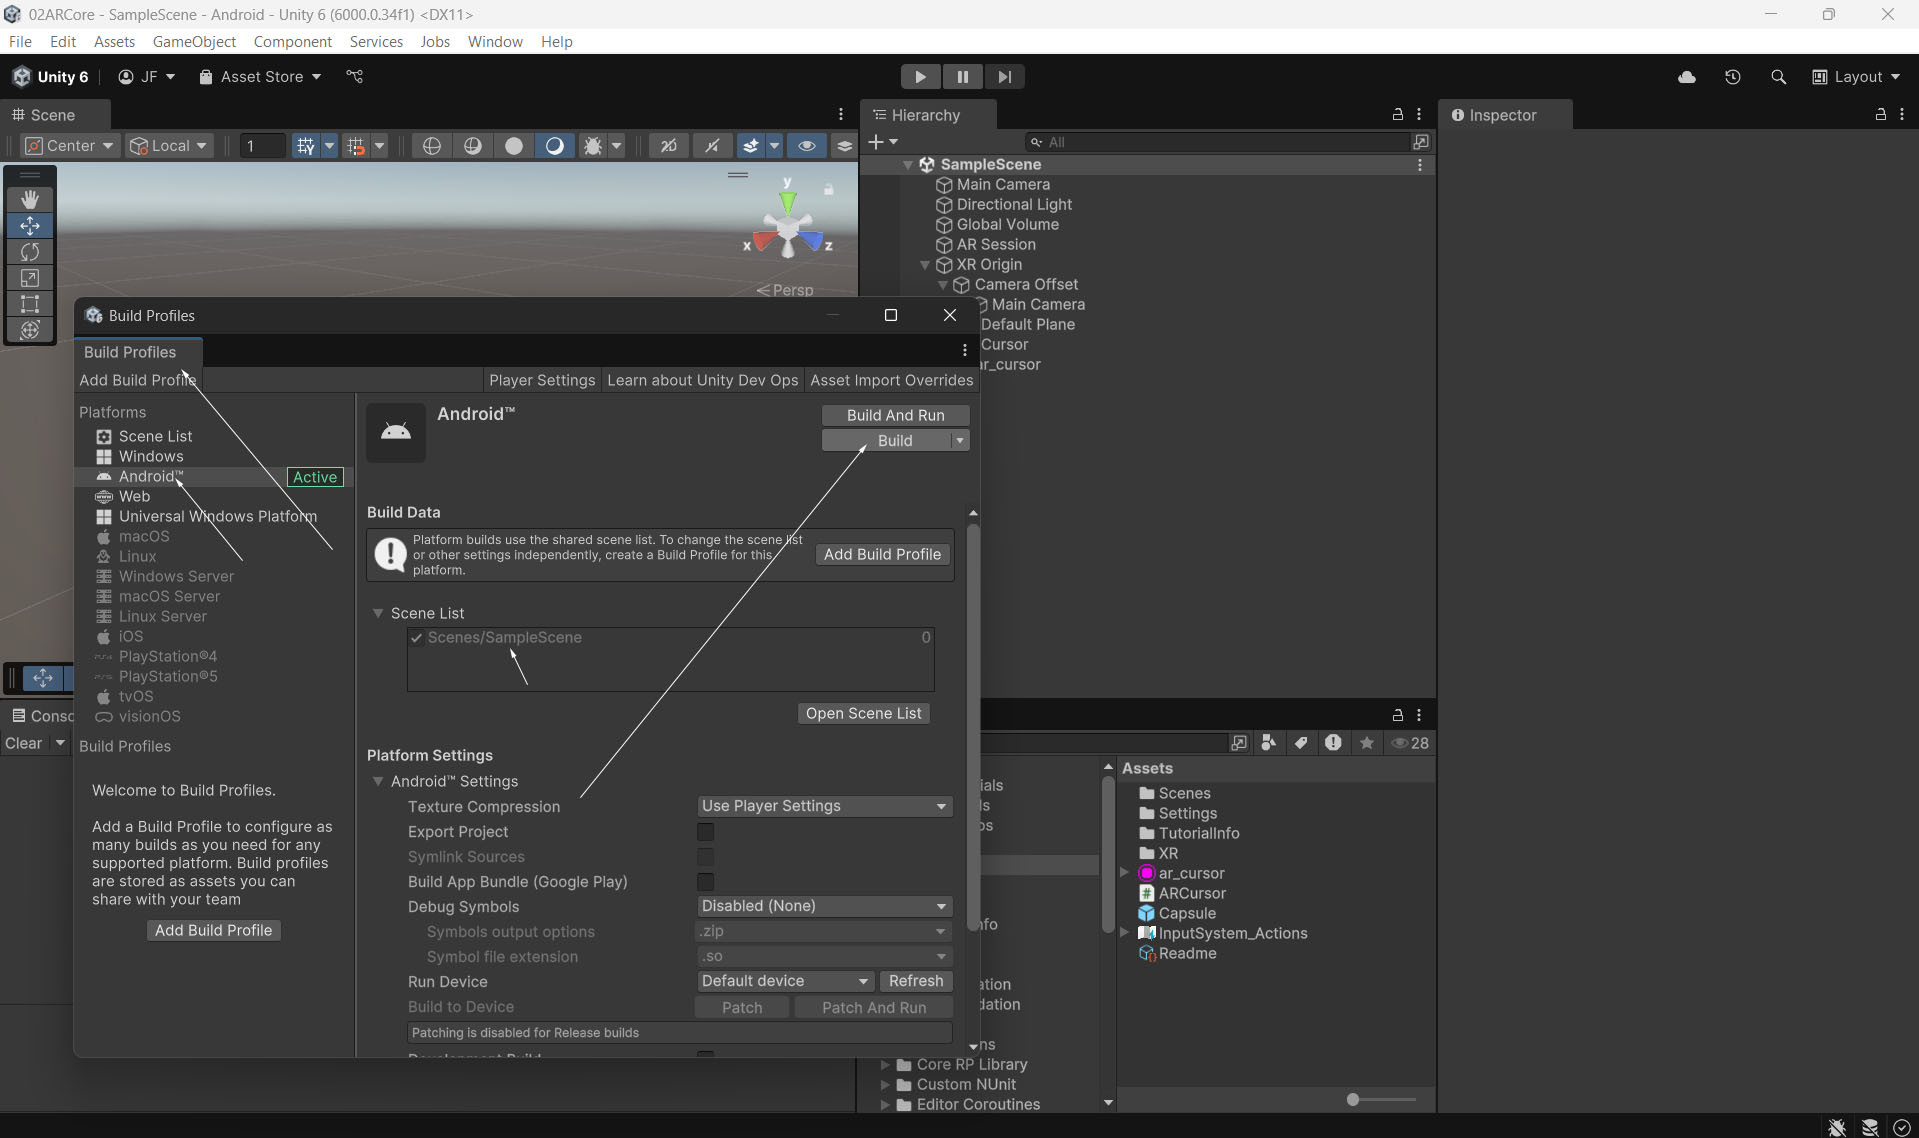1919x1138 pixels.
Task: Click the search magnifier in top toolbar
Action: (x=1778, y=77)
